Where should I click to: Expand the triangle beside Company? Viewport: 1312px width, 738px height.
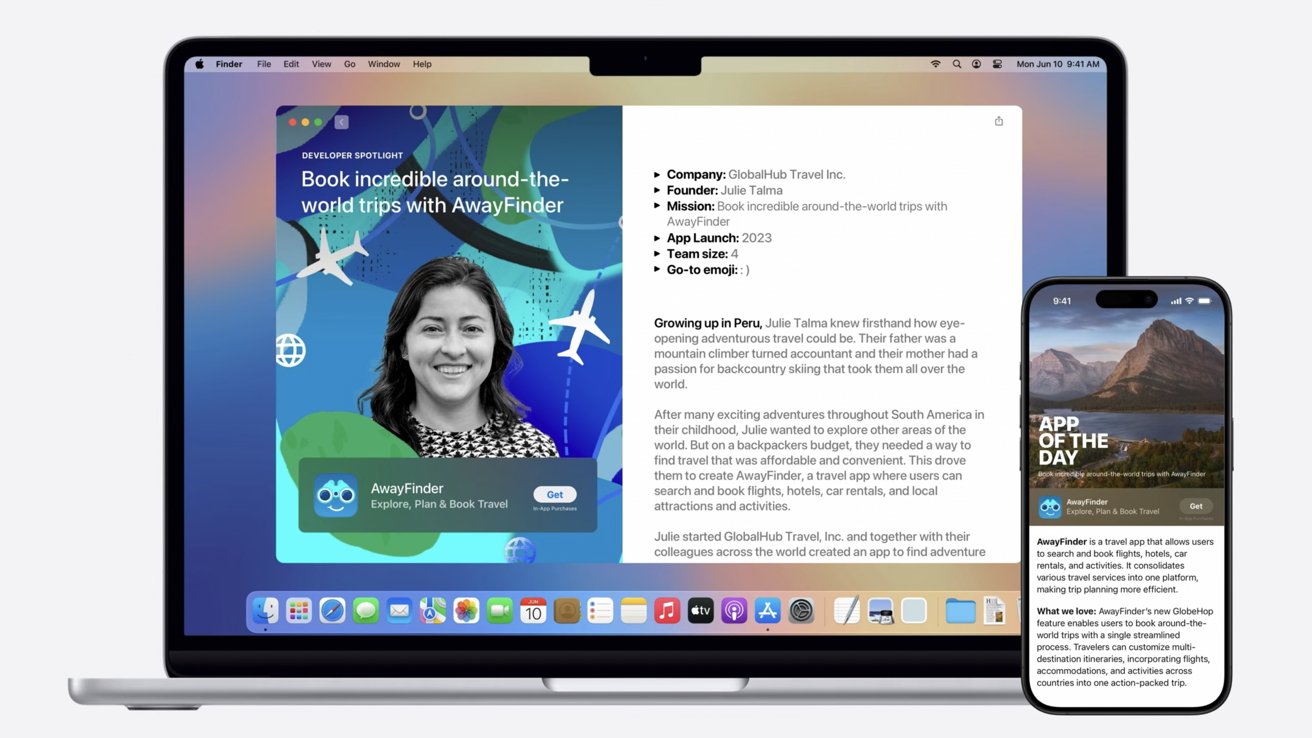click(657, 174)
